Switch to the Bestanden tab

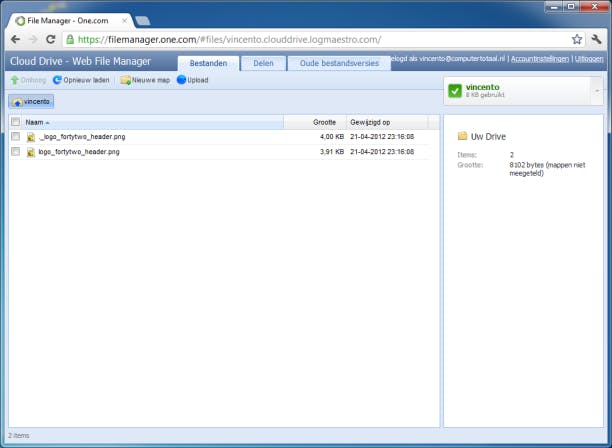(x=208, y=63)
